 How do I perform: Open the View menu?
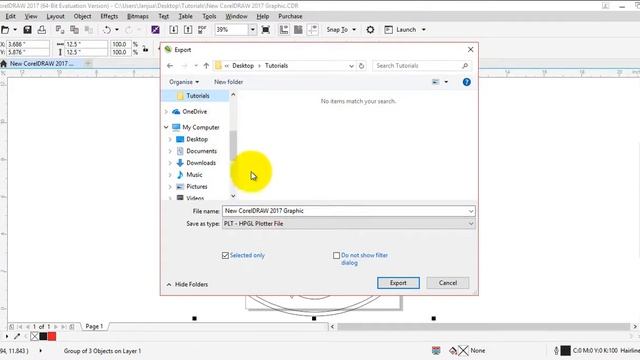[31, 16]
